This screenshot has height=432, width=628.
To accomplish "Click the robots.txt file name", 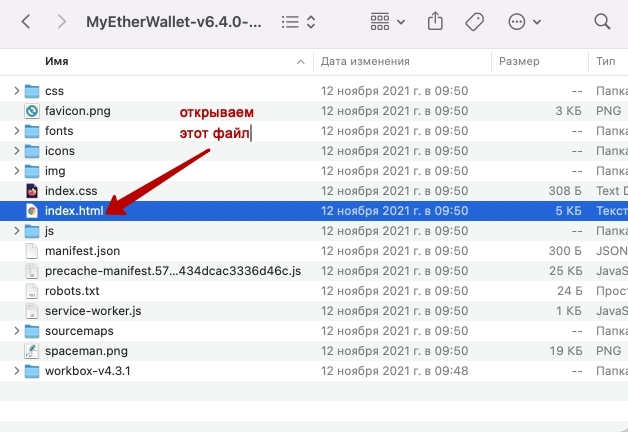I will tap(72, 291).
